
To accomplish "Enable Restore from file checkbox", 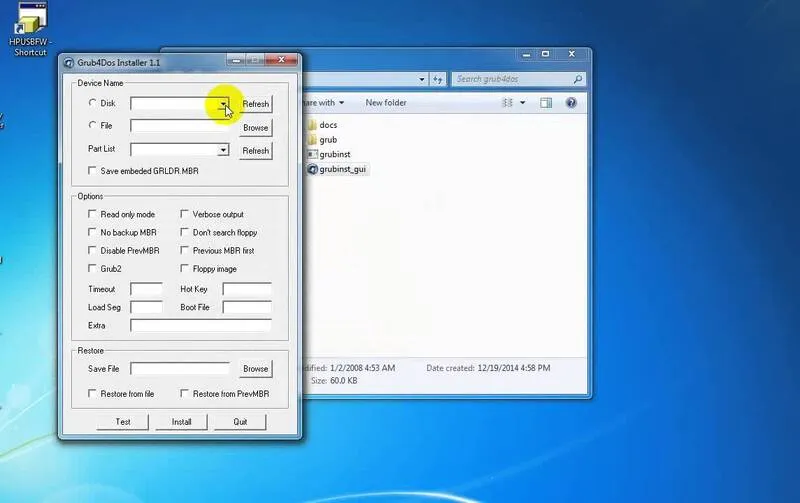I will point(92,393).
